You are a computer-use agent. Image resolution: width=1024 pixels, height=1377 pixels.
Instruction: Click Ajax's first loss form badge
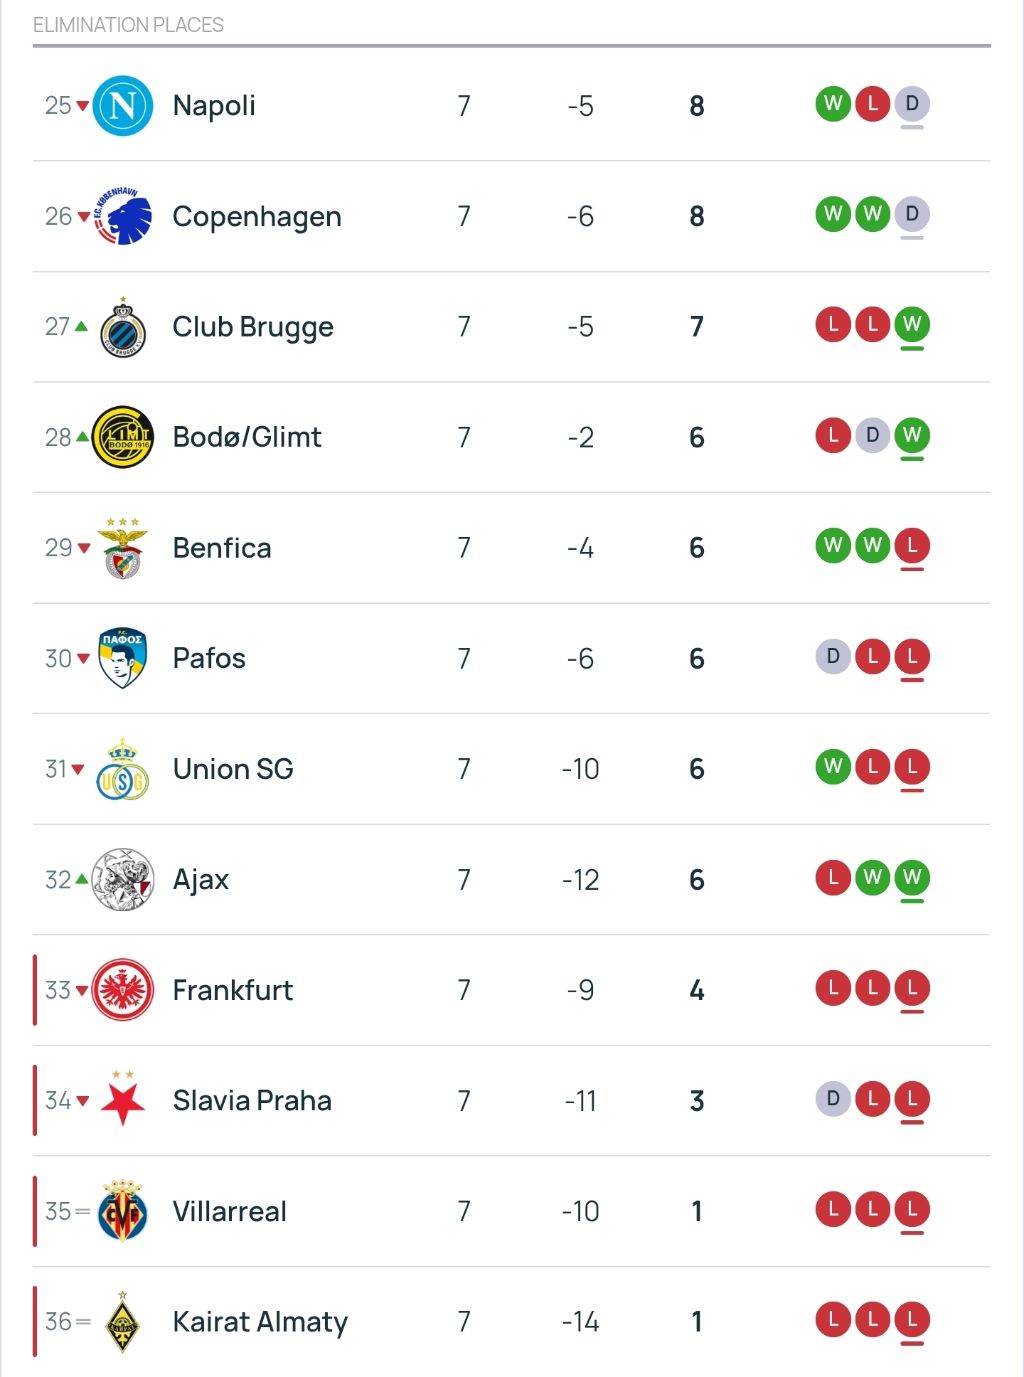click(833, 877)
